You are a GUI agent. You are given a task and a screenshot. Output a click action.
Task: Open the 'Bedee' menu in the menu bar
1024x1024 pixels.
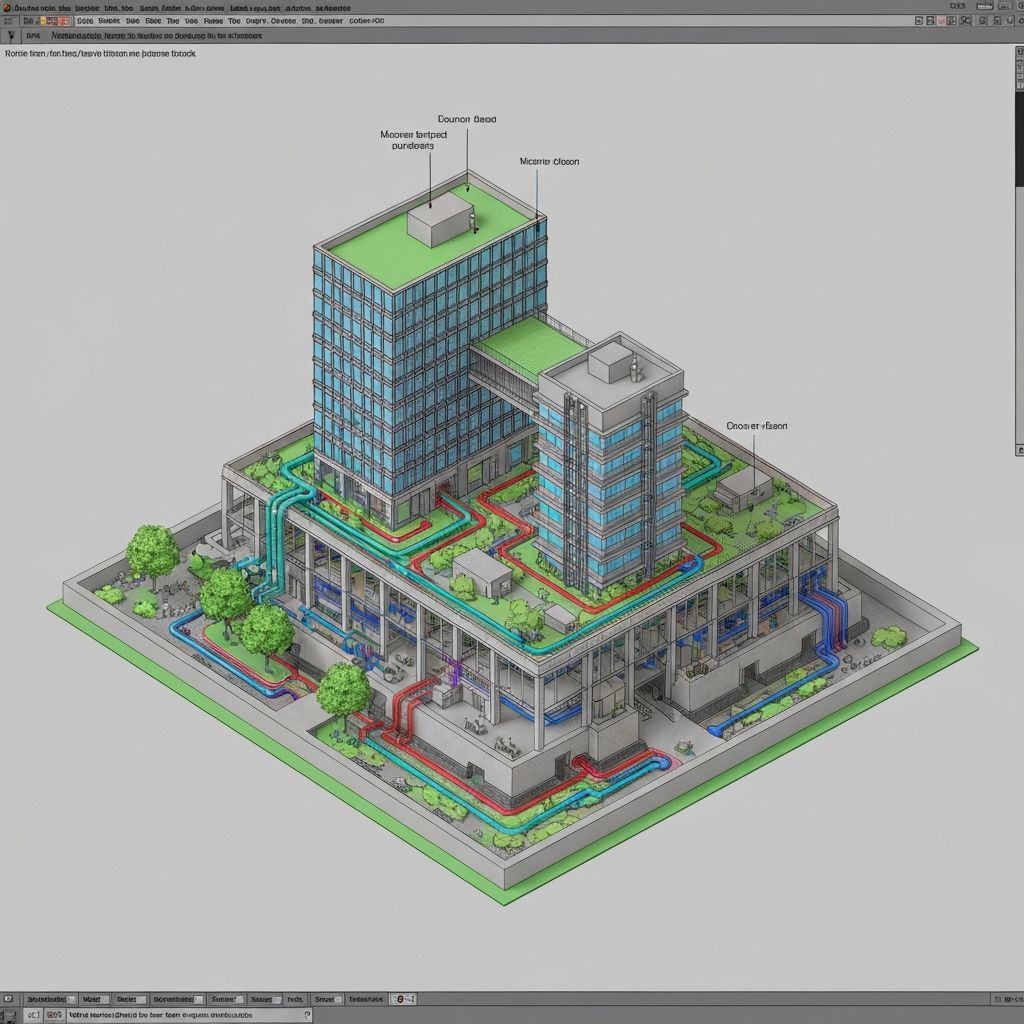tap(87, 6)
